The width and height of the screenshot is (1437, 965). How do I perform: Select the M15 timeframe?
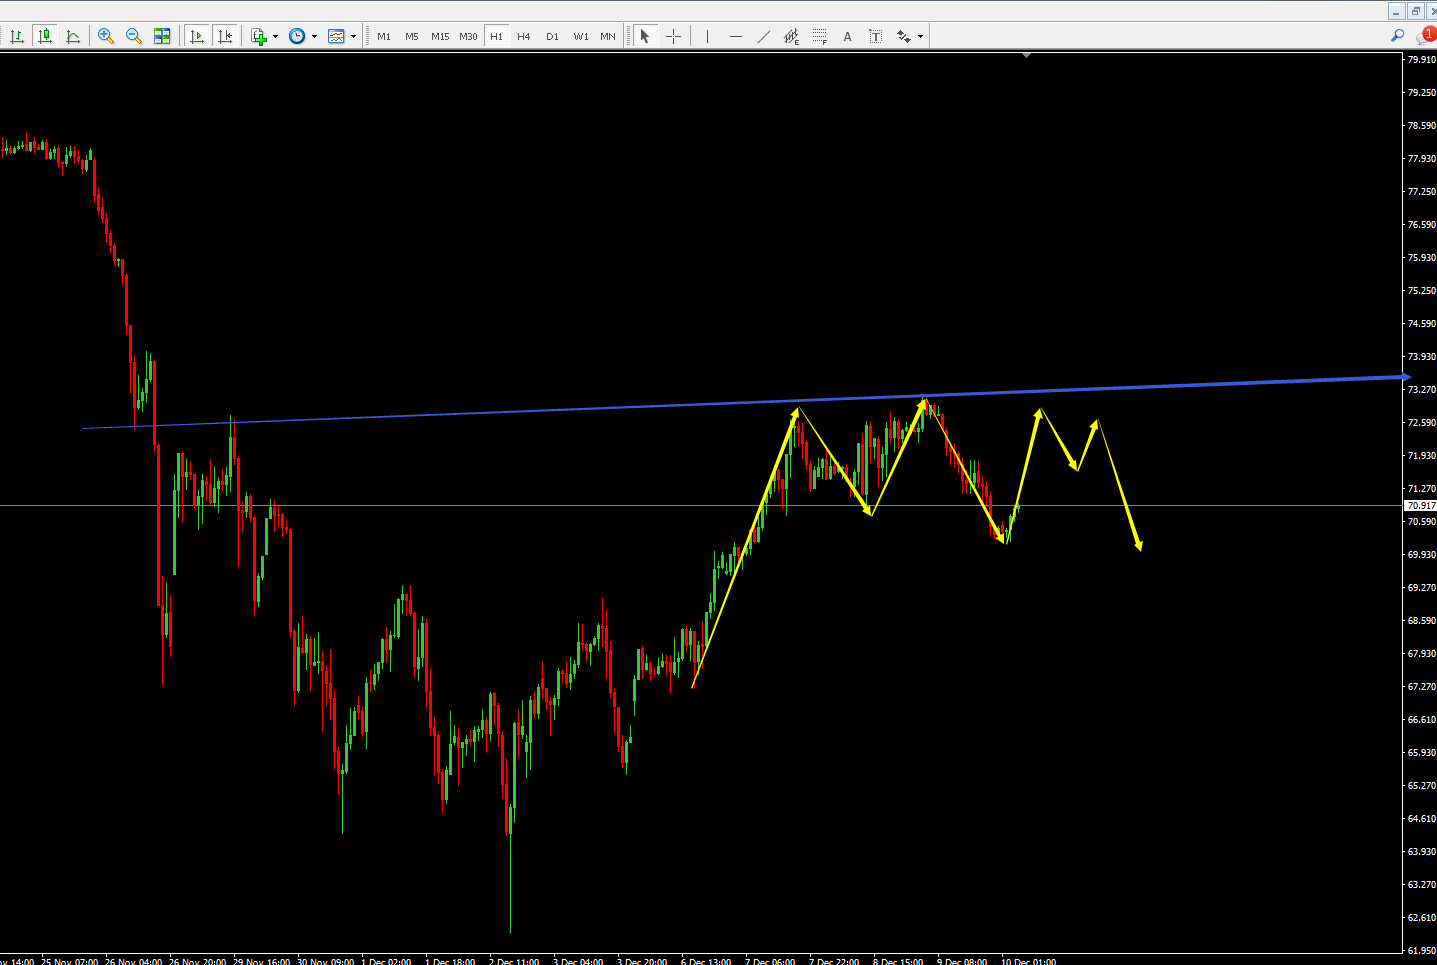(440, 36)
